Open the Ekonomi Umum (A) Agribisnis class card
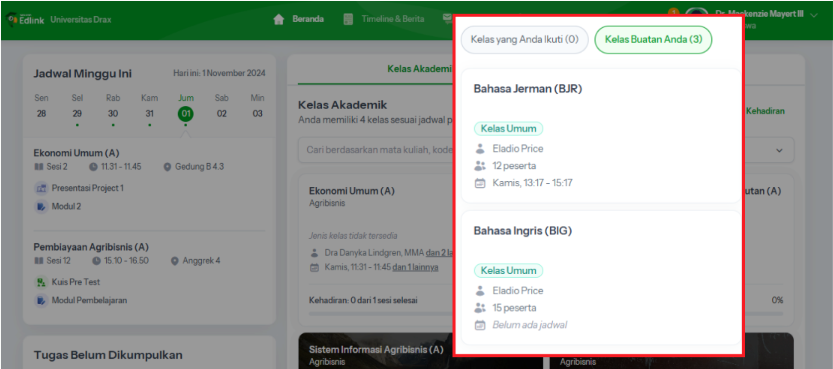 (x=376, y=250)
